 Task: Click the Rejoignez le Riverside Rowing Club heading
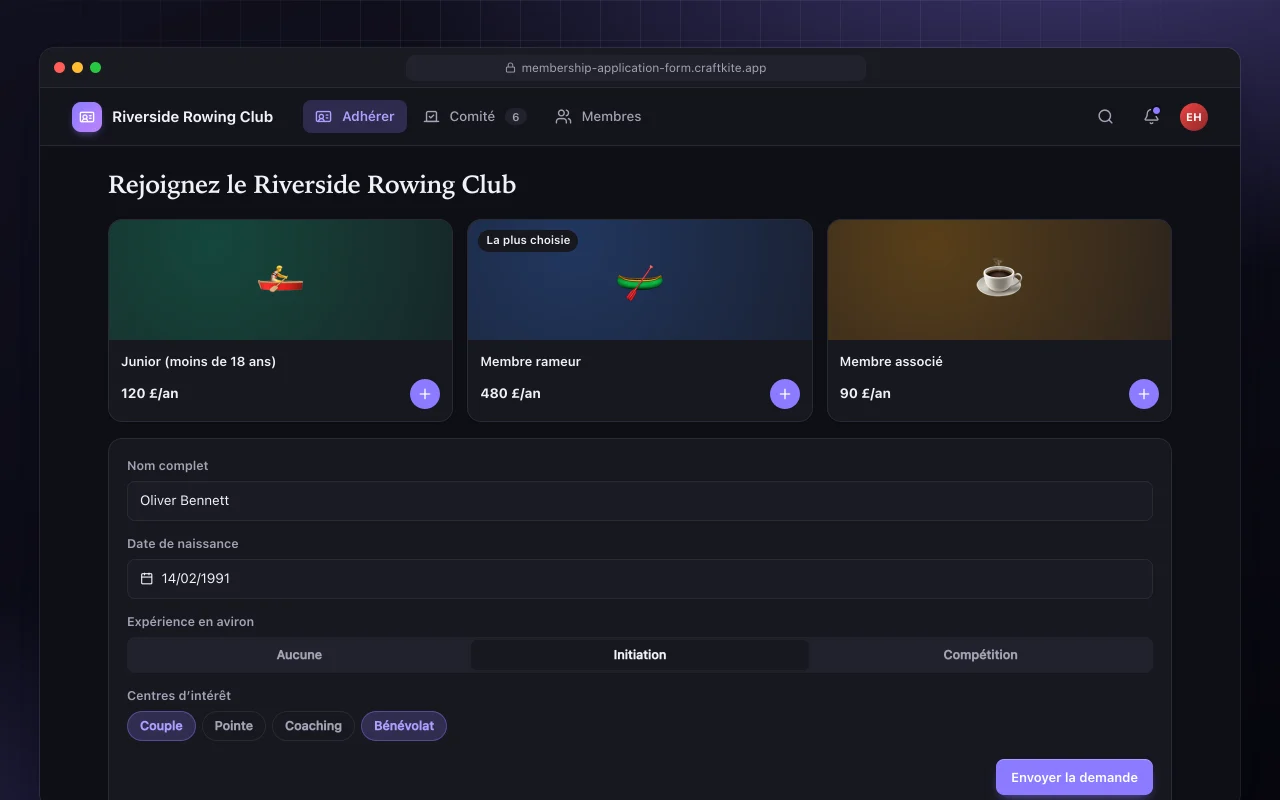[x=312, y=185]
